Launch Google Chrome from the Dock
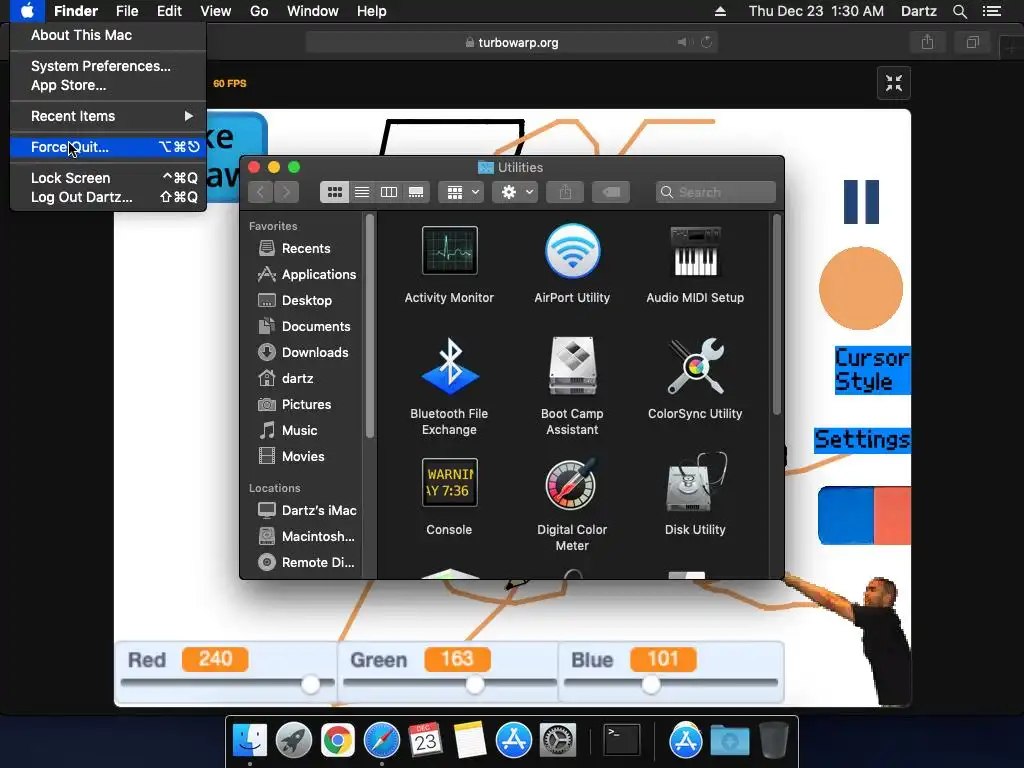Viewport: 1024px width, 768px height. click(337, 740)
